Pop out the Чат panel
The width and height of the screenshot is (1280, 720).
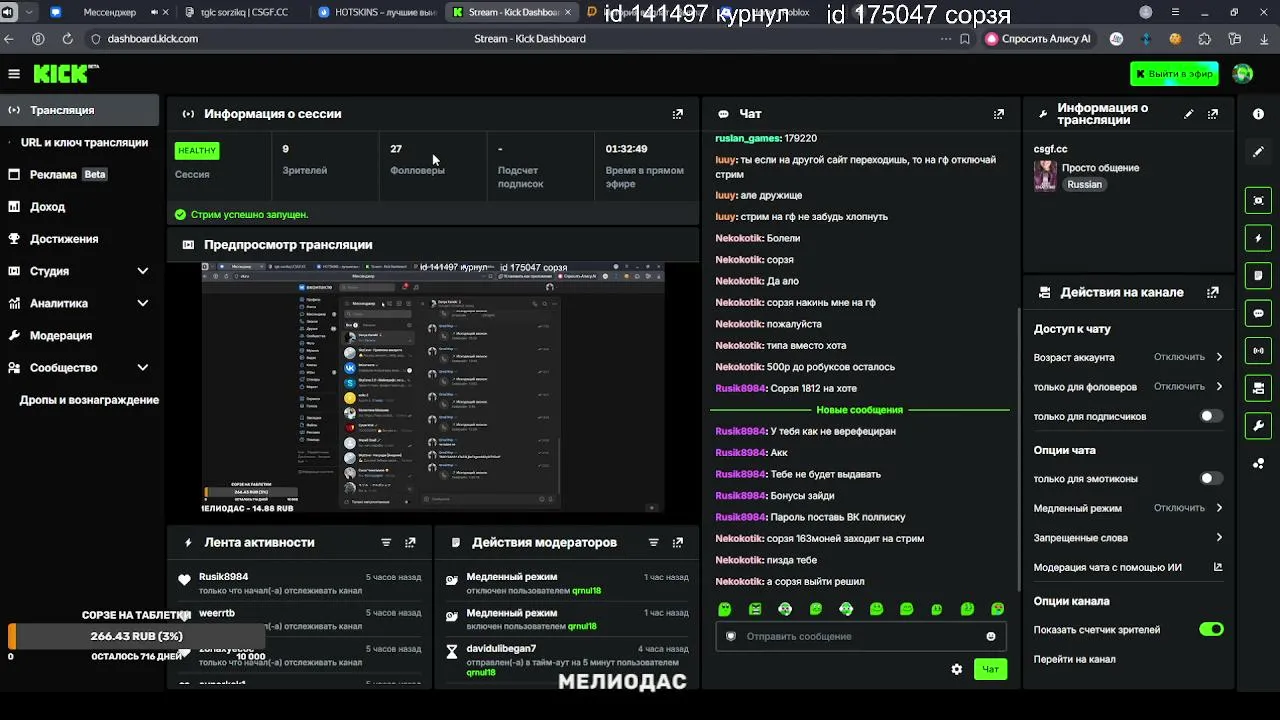point(999,114)
